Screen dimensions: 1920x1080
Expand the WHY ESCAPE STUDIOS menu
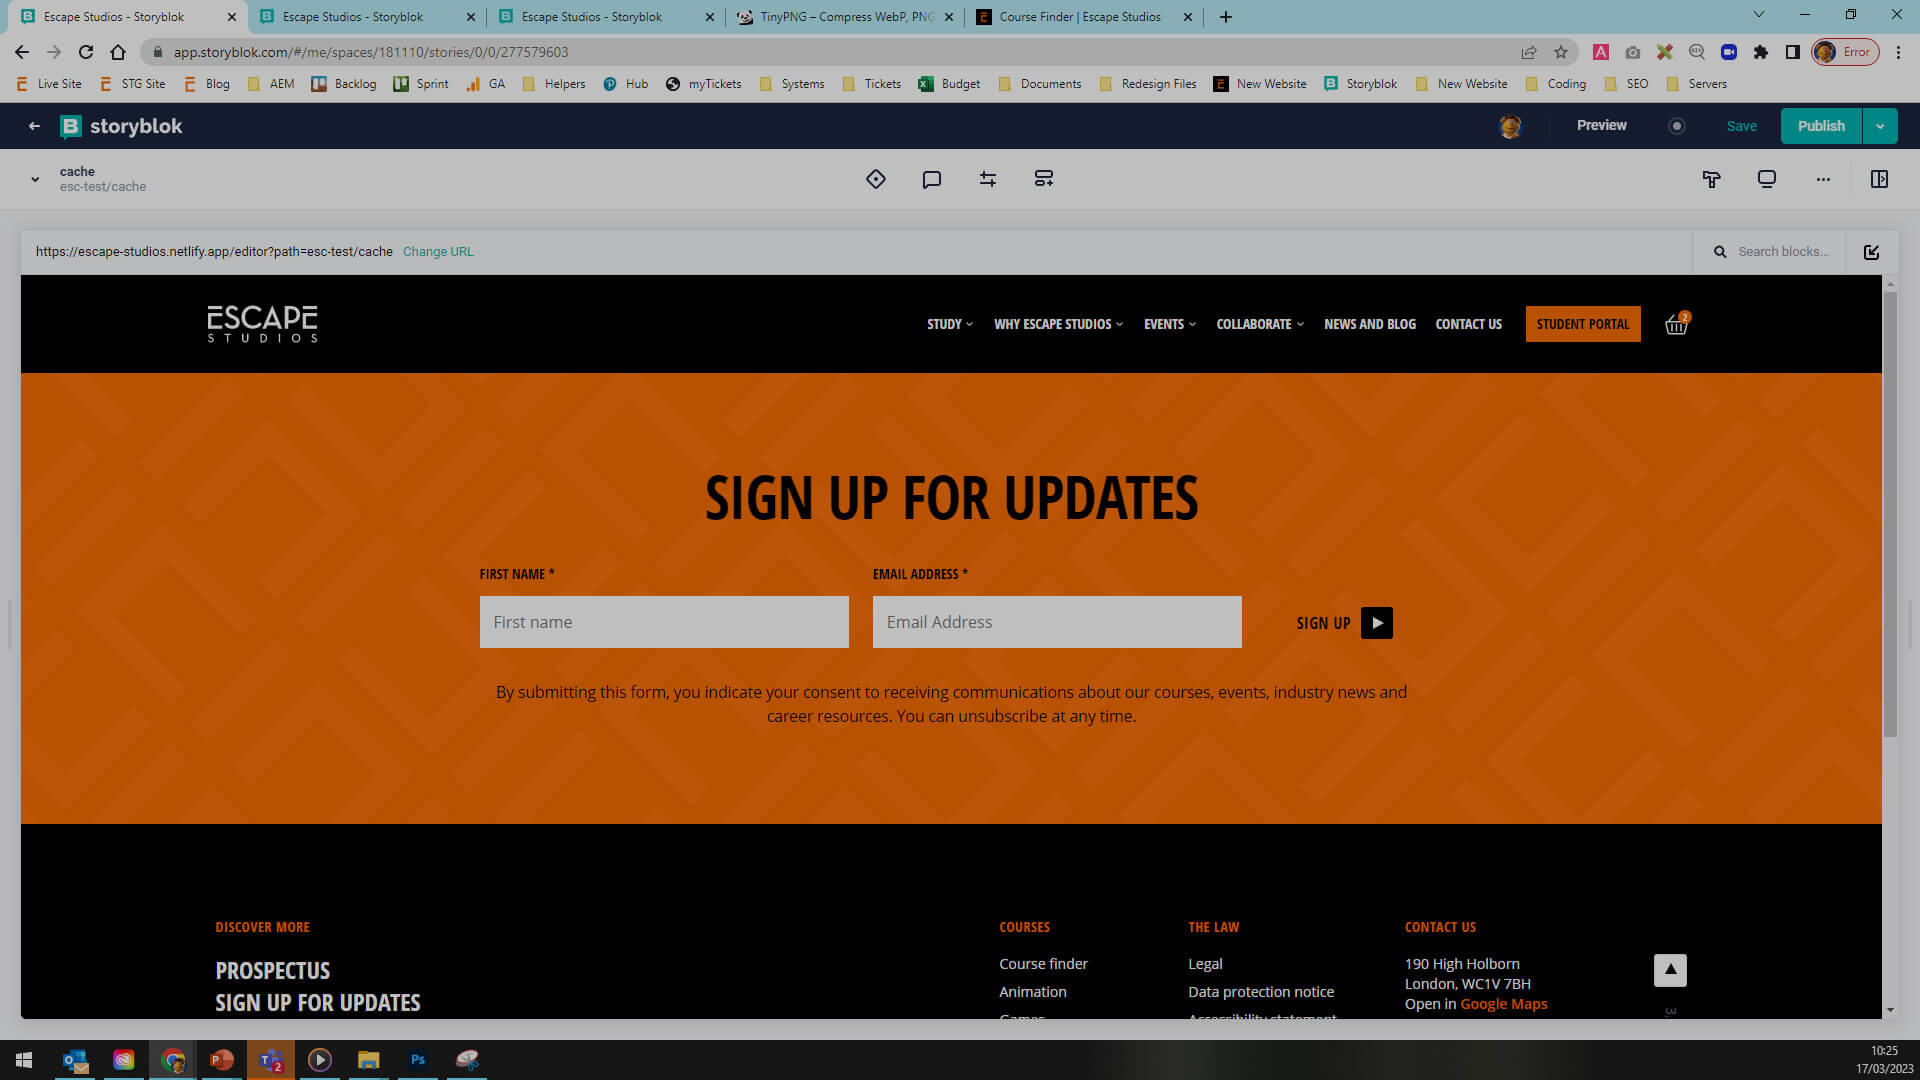1058,324
